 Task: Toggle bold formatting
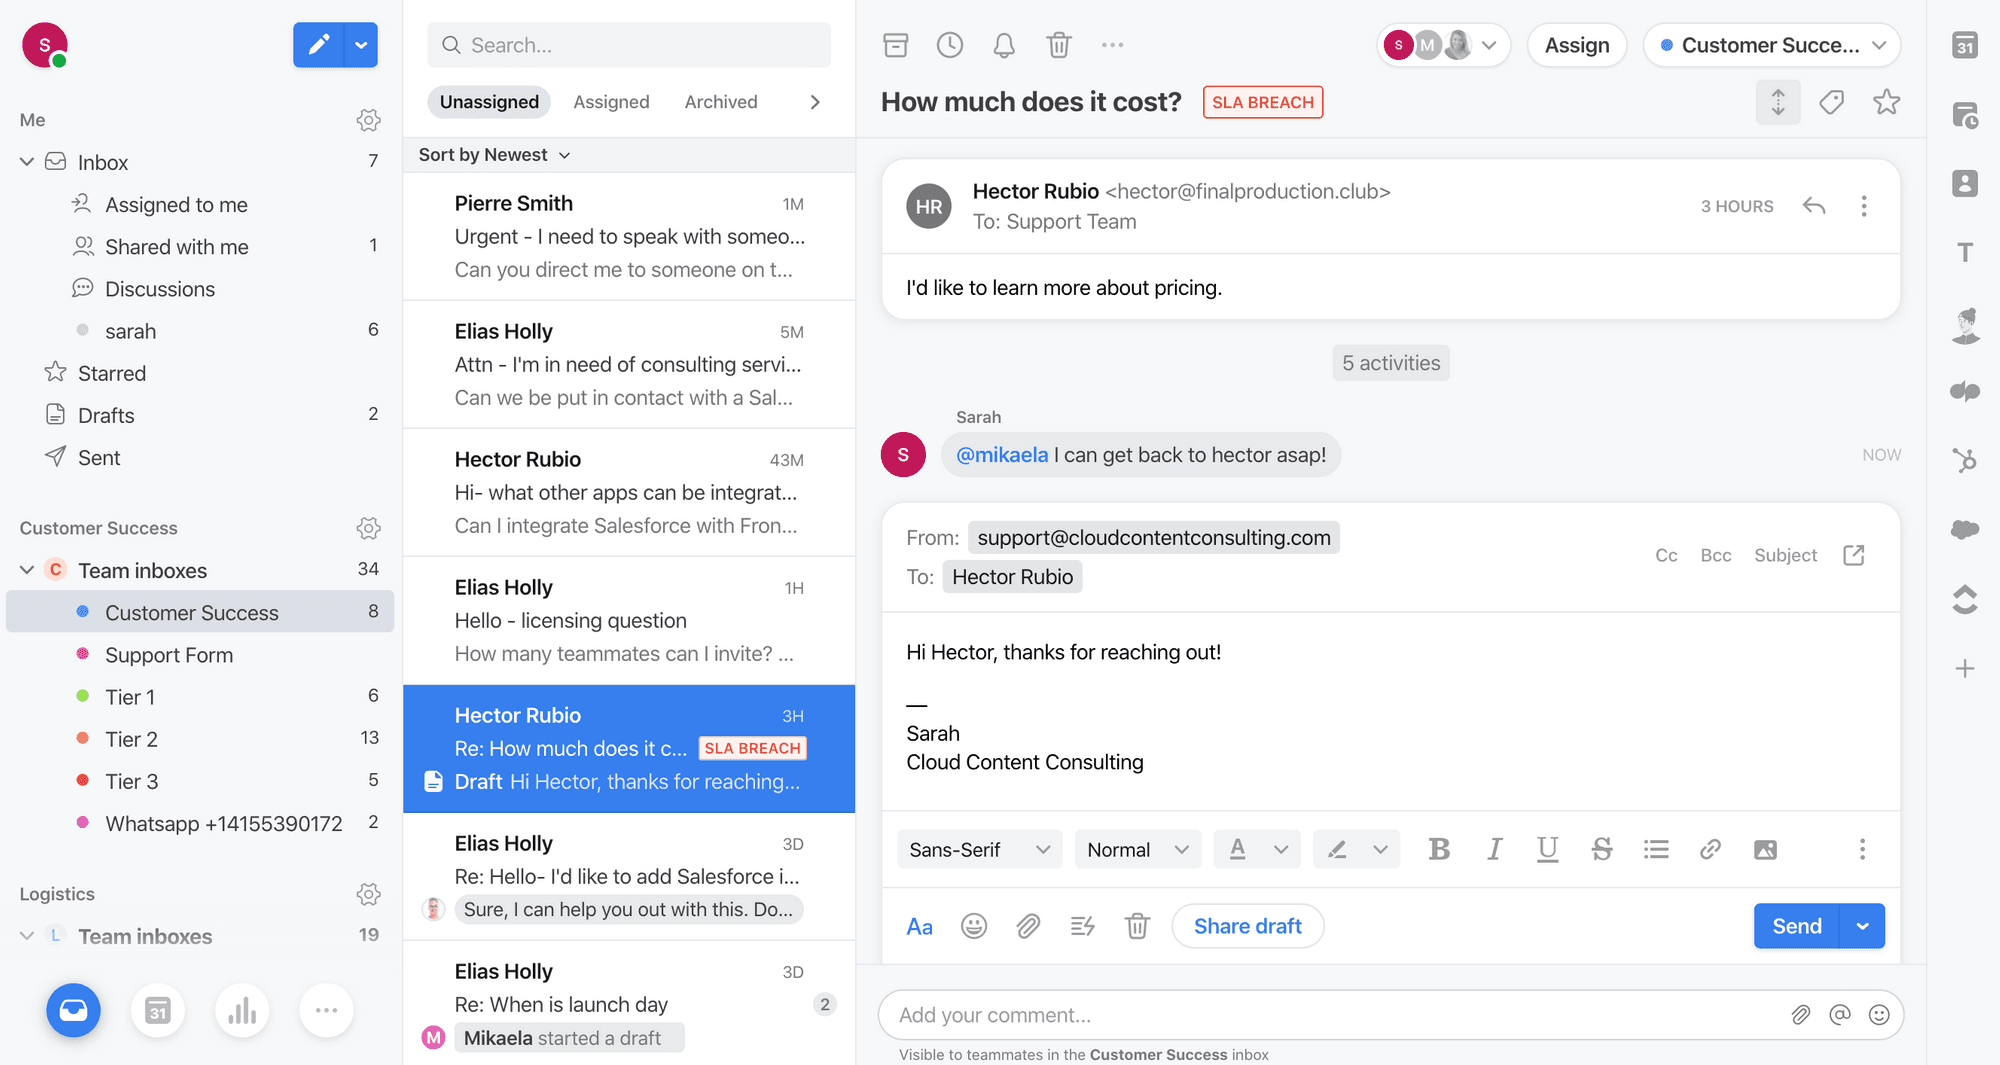[1439, 849]
